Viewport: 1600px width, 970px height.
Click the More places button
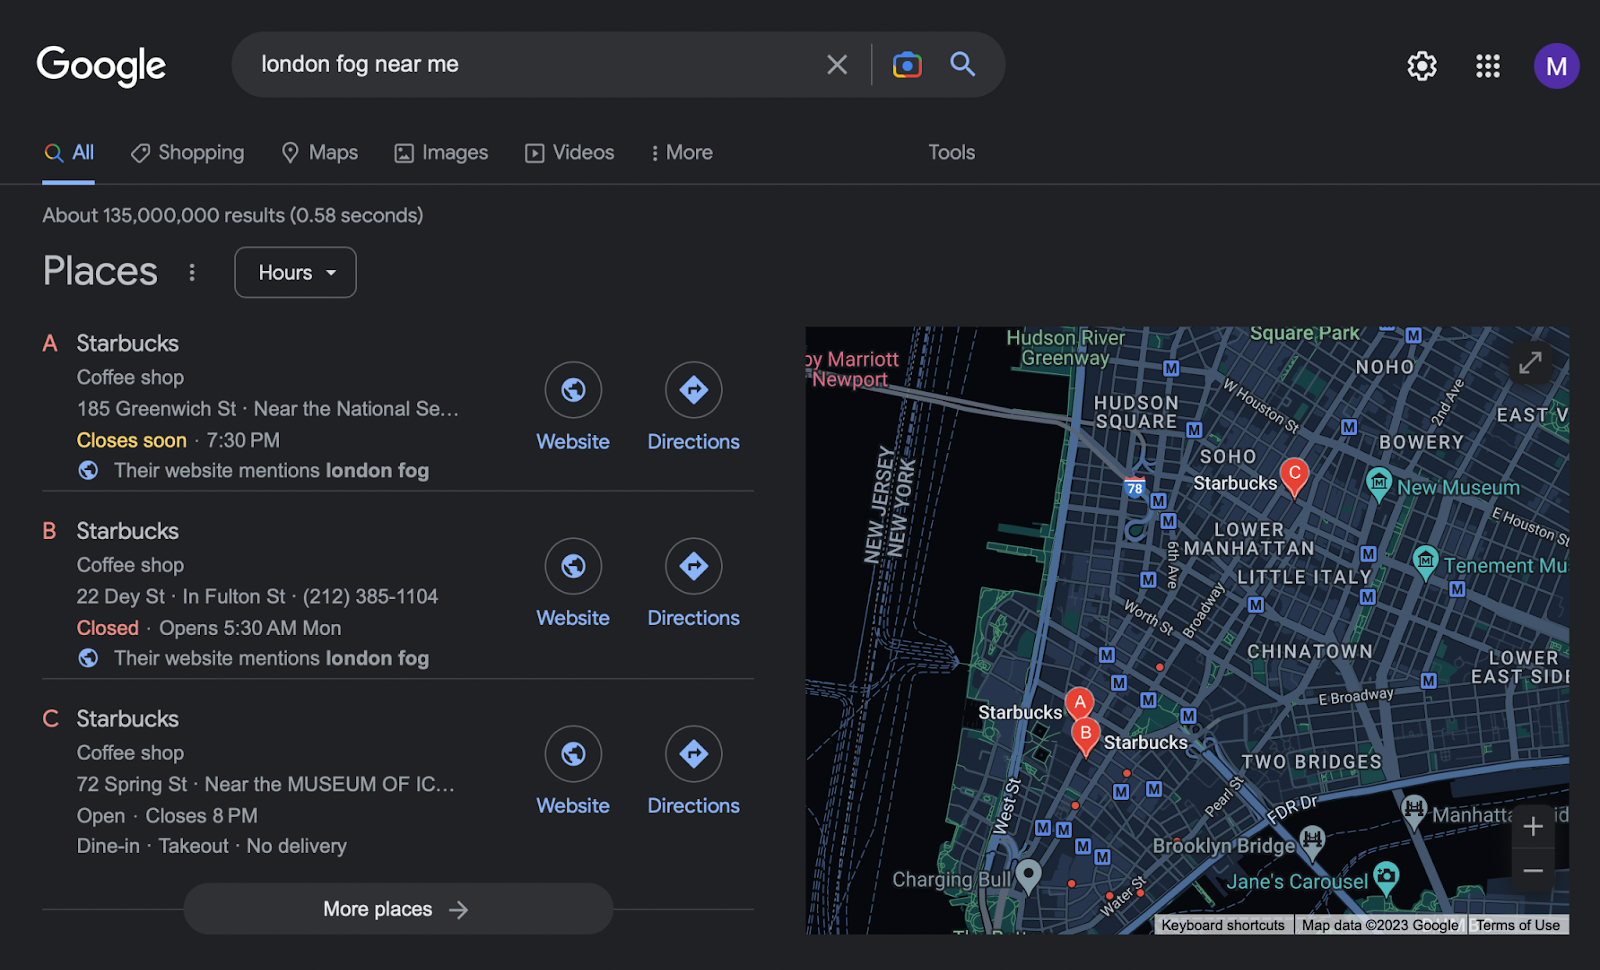click(397, 909)
